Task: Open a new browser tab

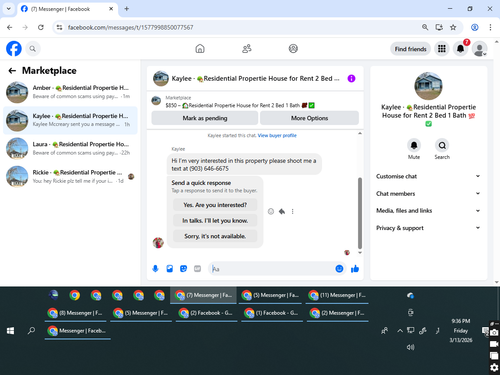Action: pyautogui.click(x=127, y=9)
